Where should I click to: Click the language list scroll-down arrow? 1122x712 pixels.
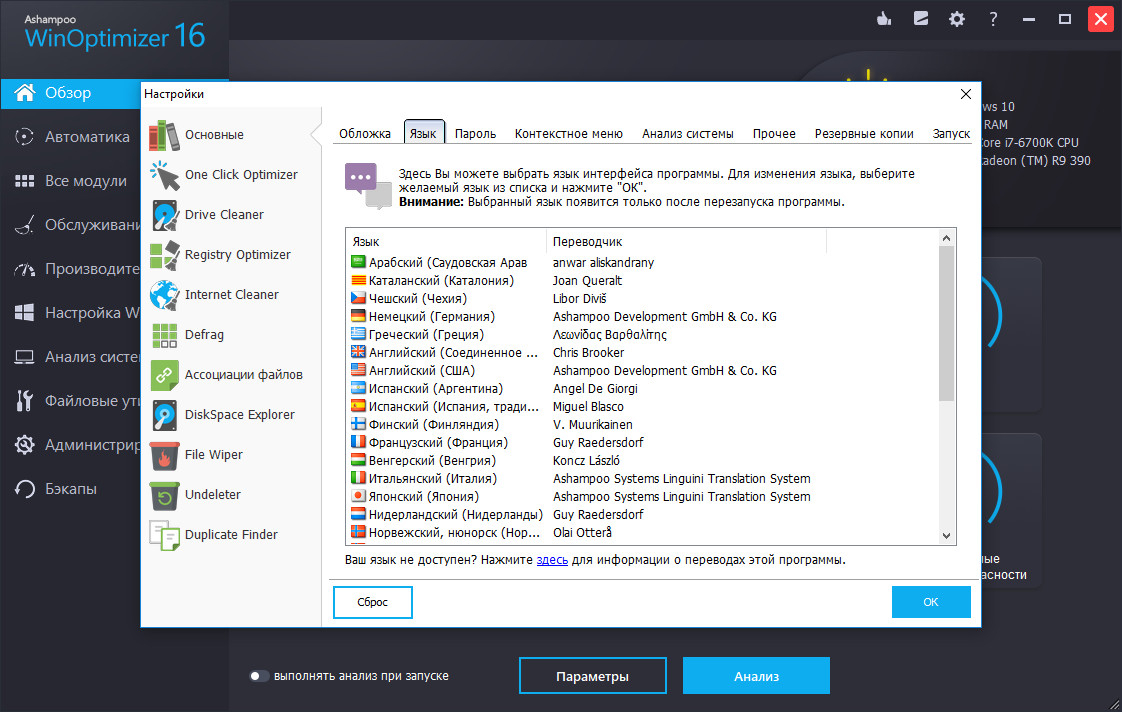947,536
